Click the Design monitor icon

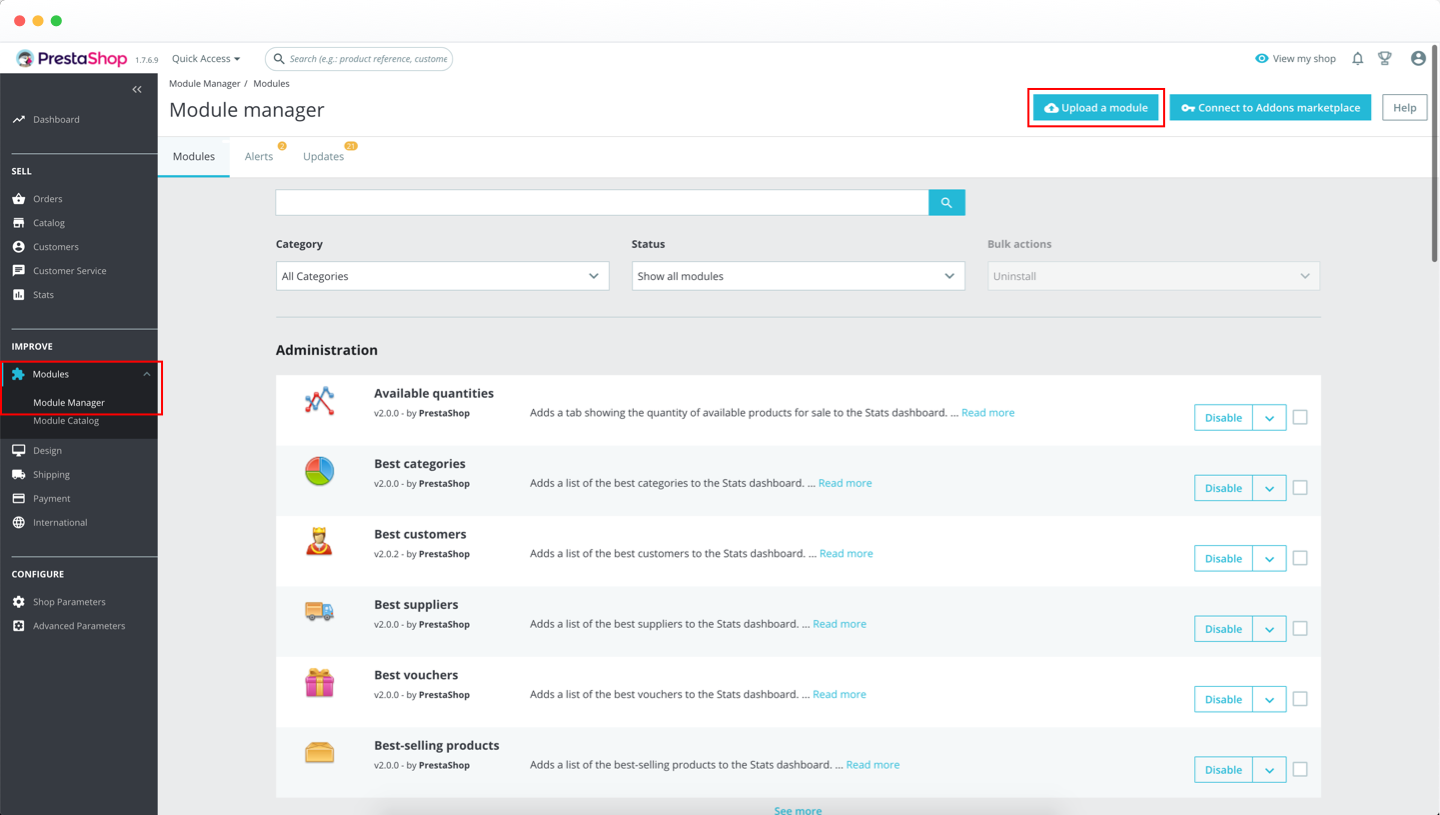tap(19, 451)
